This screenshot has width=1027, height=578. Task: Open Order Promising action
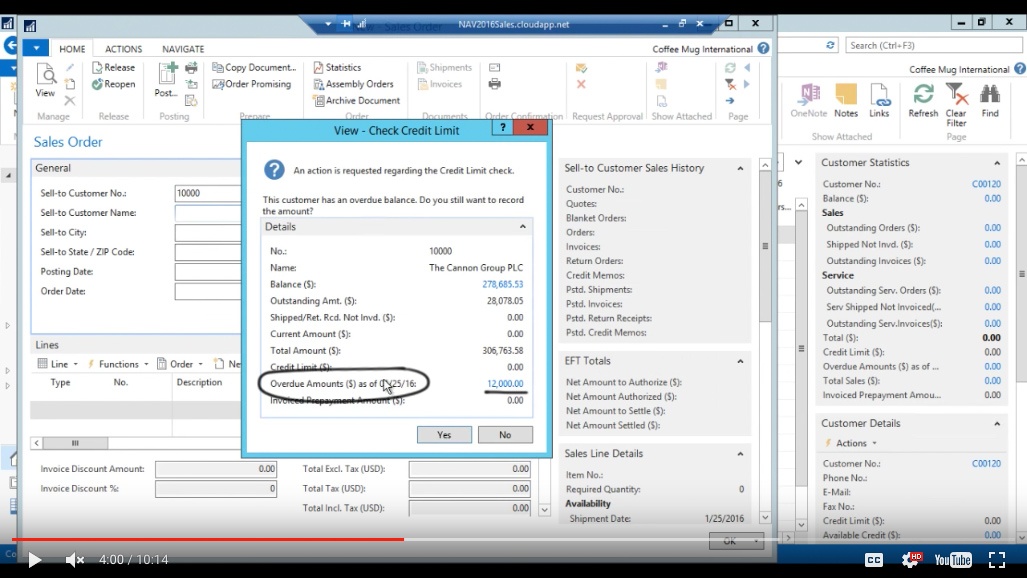pyautogui.click(x=252, y=84)
